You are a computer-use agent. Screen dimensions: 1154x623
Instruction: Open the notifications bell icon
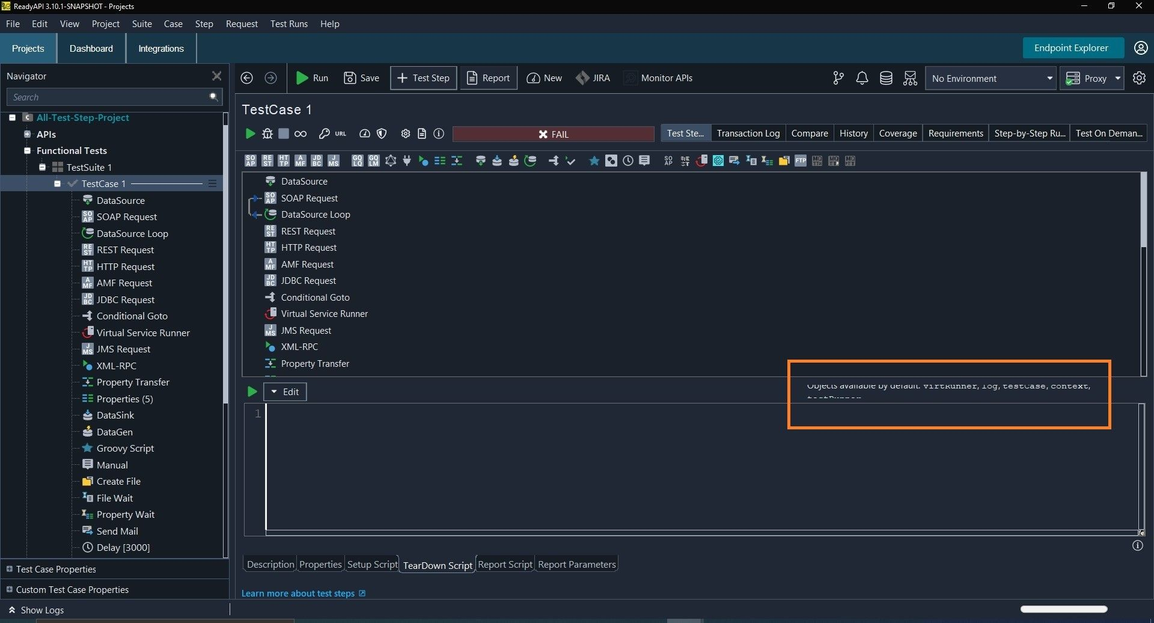click(x=862, y=78)
